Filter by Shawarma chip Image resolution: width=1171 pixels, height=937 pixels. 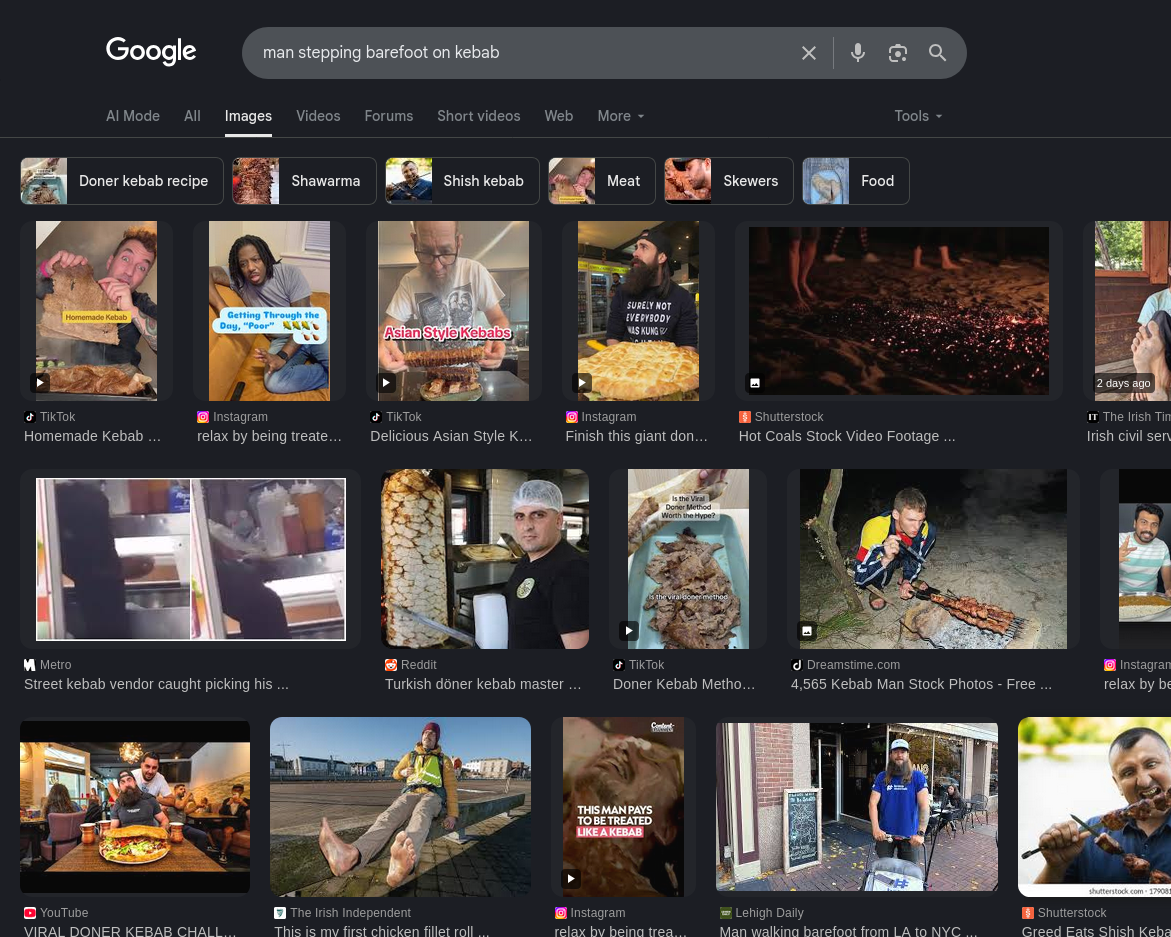[305, 181]
